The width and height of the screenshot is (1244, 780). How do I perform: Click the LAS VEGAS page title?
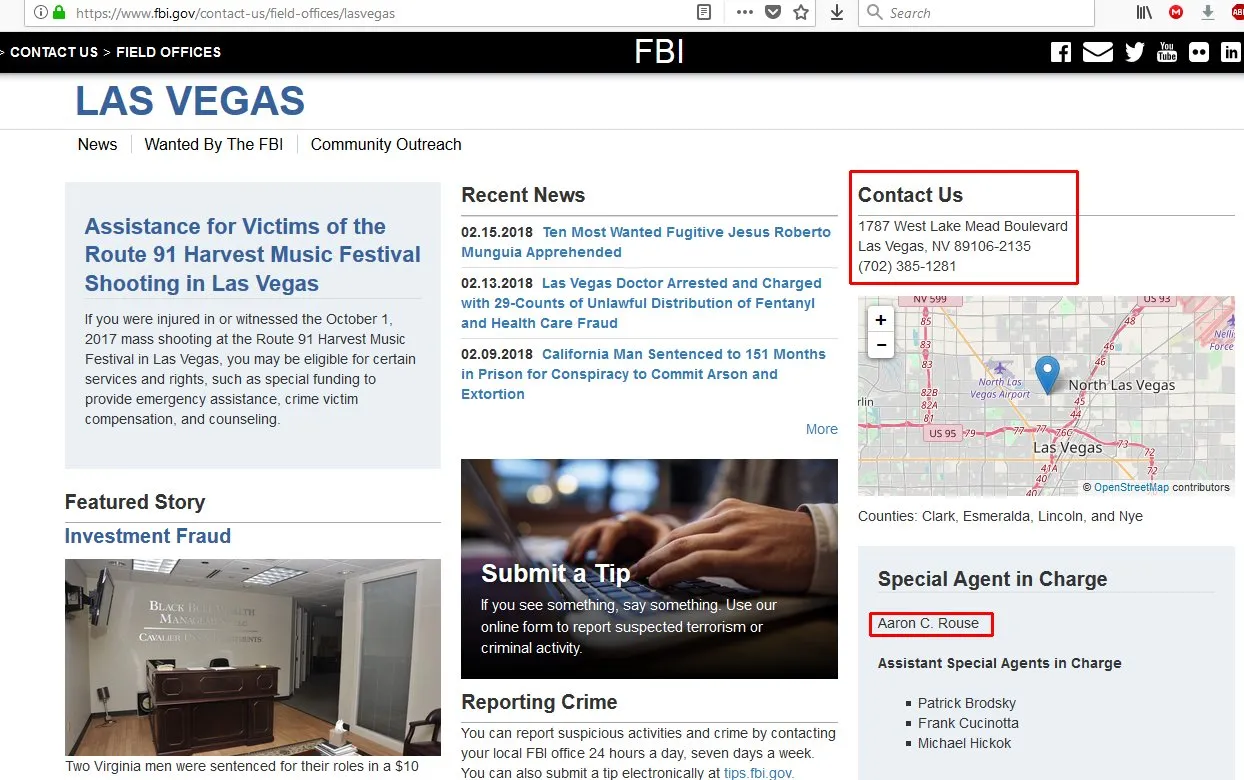(x=190, y=101)
